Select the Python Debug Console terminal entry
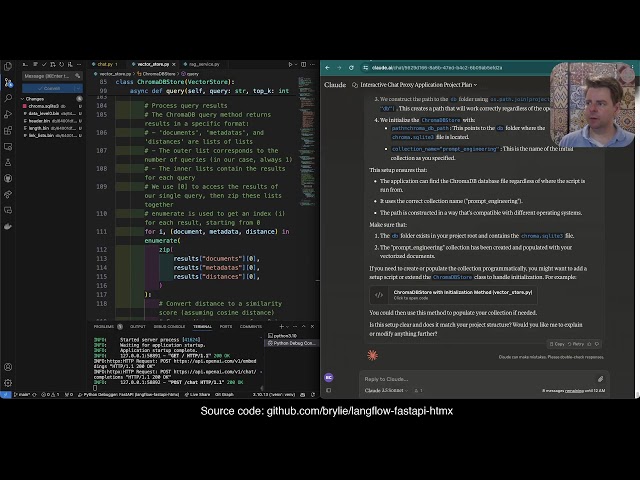 pos(291,343)
